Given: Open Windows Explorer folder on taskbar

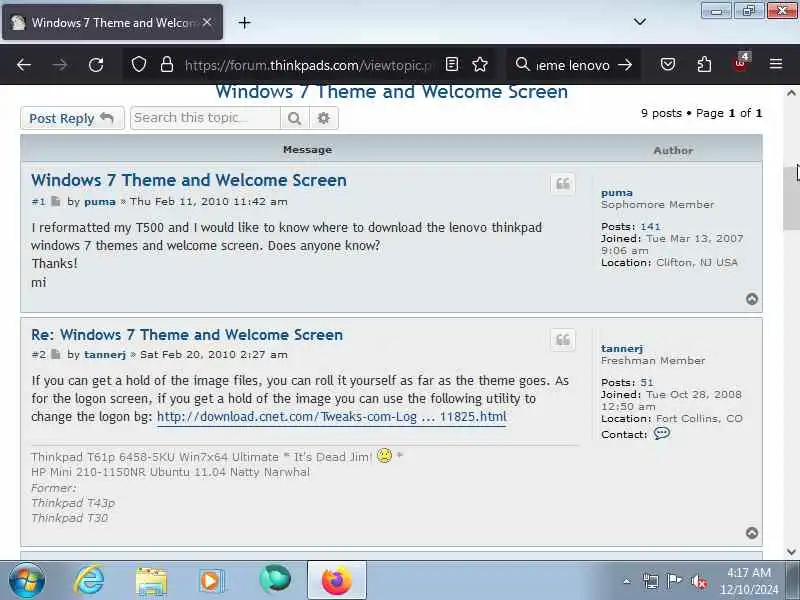Looking at the screenshot, I should point(151,581).
